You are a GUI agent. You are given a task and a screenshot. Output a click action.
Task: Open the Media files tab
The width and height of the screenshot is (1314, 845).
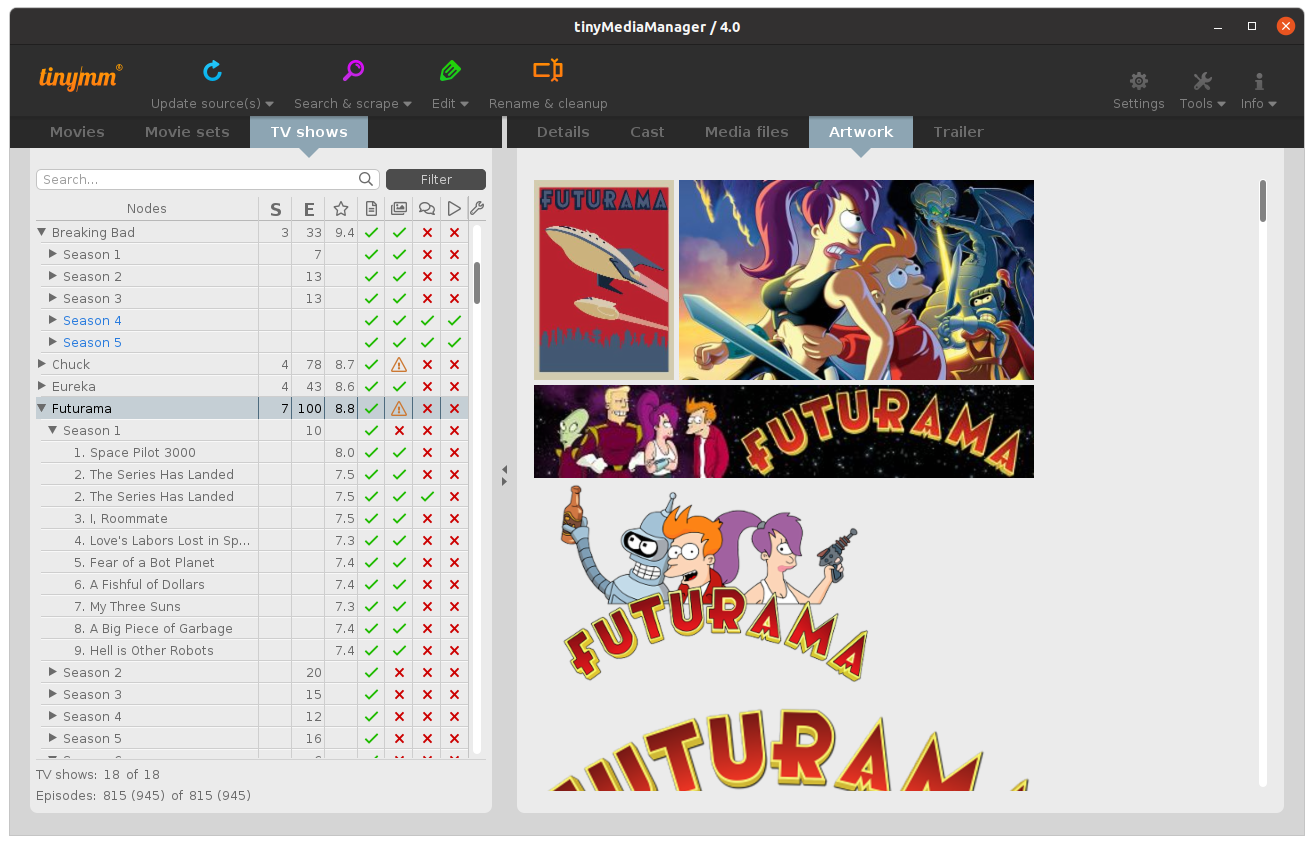[x=746, y=132]
